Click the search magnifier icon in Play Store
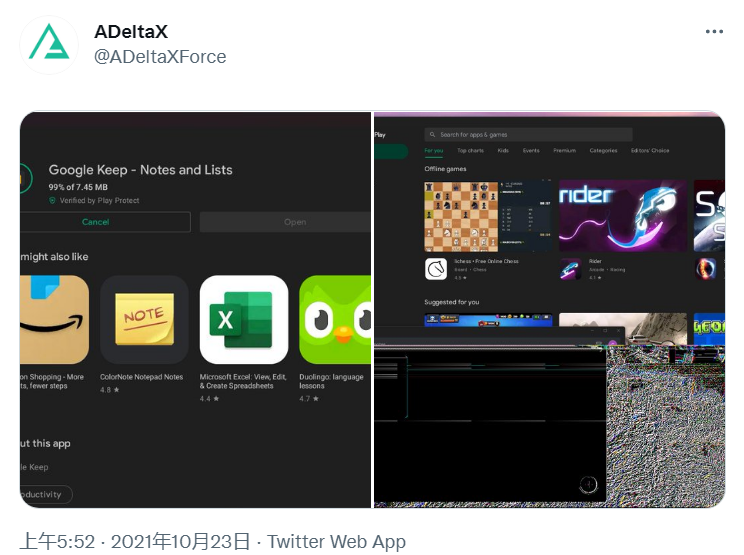This screenshot has width=744, height=555. pyautogui.click(x=432, y=135)
